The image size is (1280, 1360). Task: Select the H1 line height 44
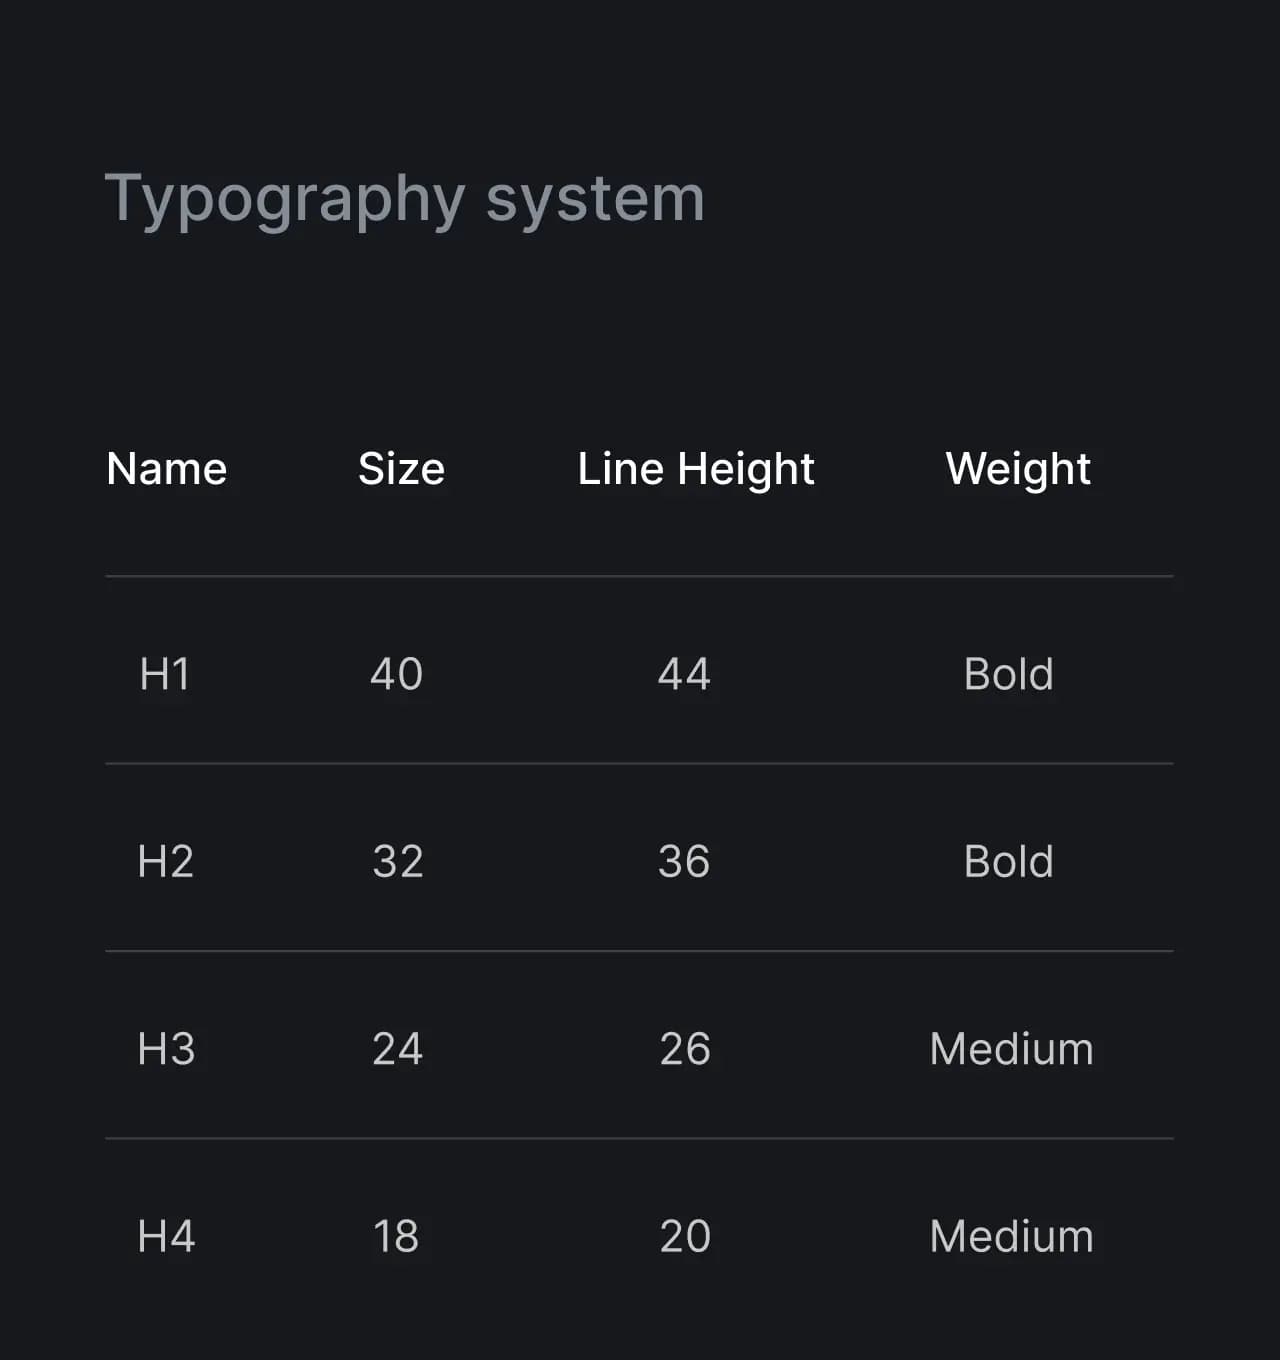click(x=684, y=674)
